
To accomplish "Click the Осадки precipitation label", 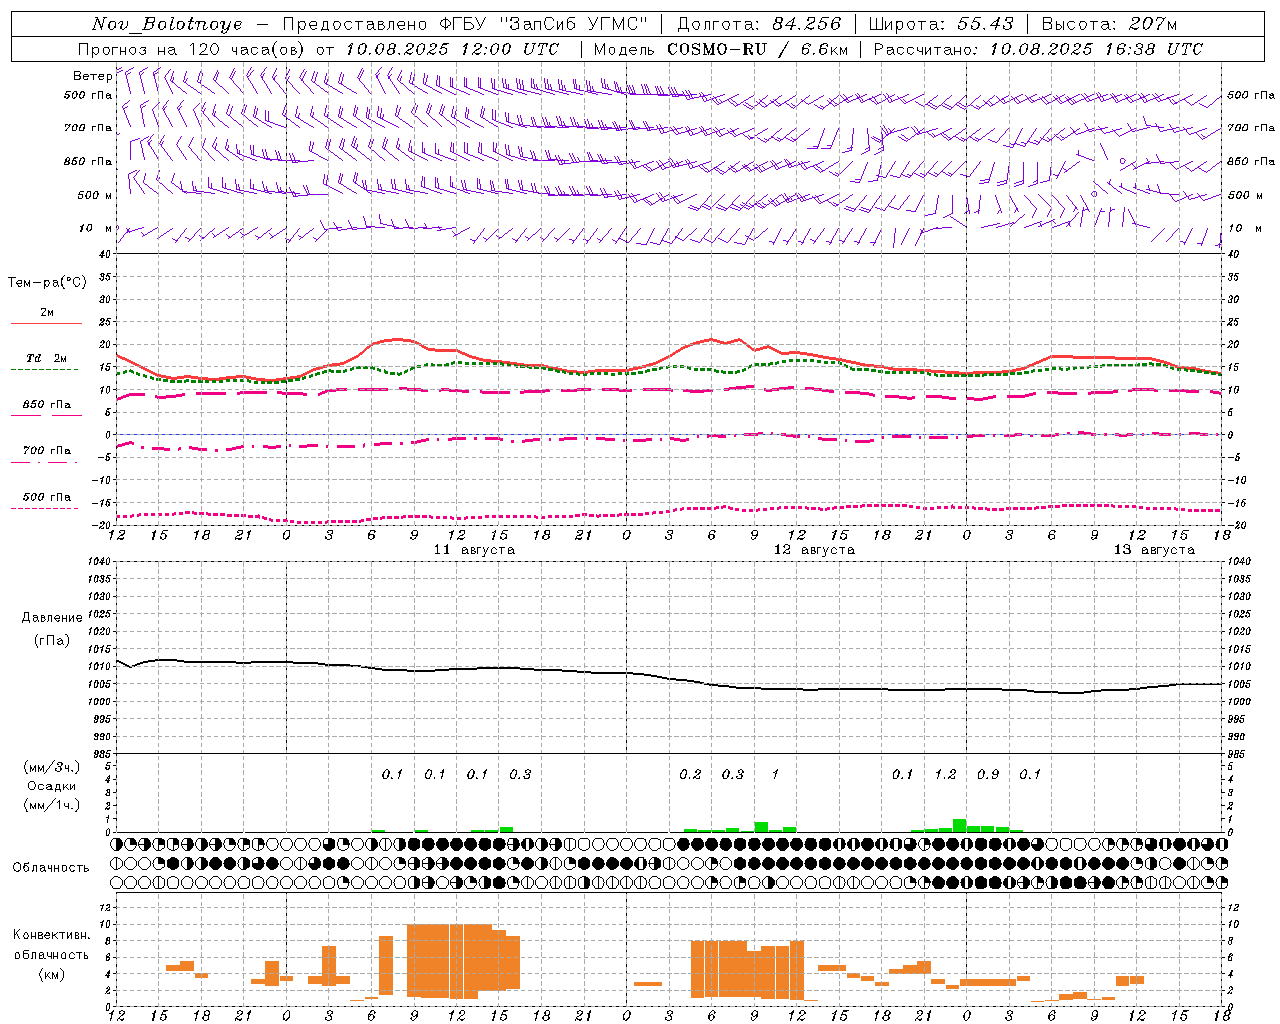I will pyautogui.click(x=52, y=786).
